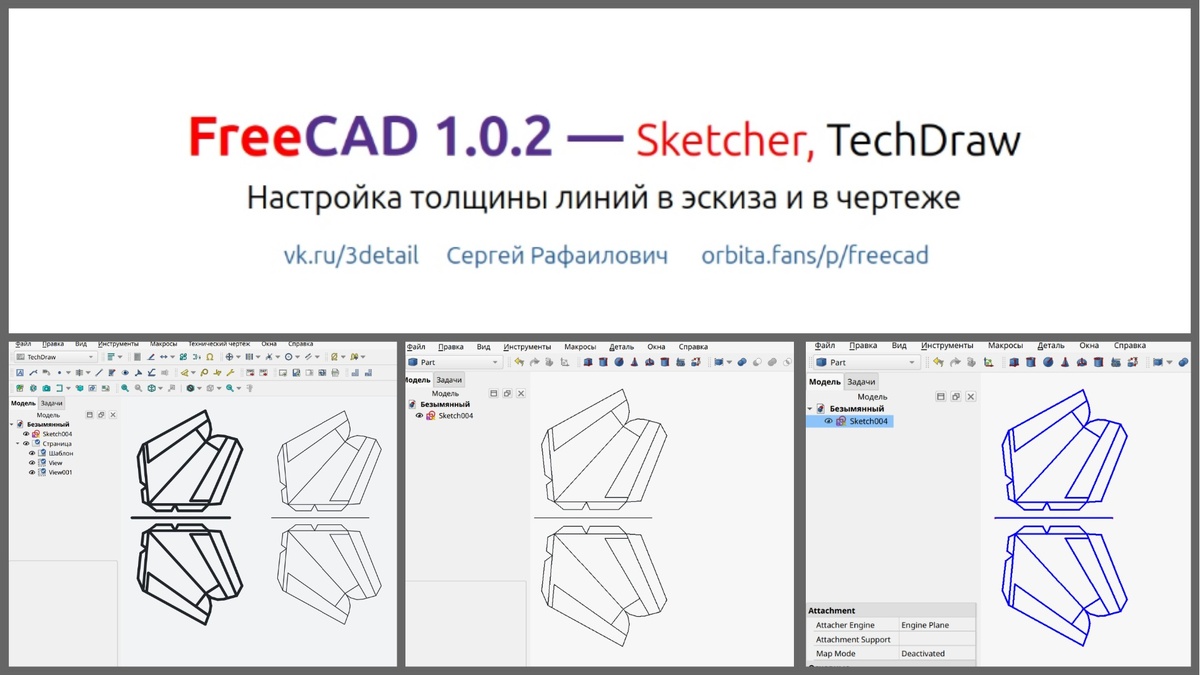Open Part workbench dropdown in right window
Image resolution: width=1200 pixels, height=675 pixels.
pos(867,362)
